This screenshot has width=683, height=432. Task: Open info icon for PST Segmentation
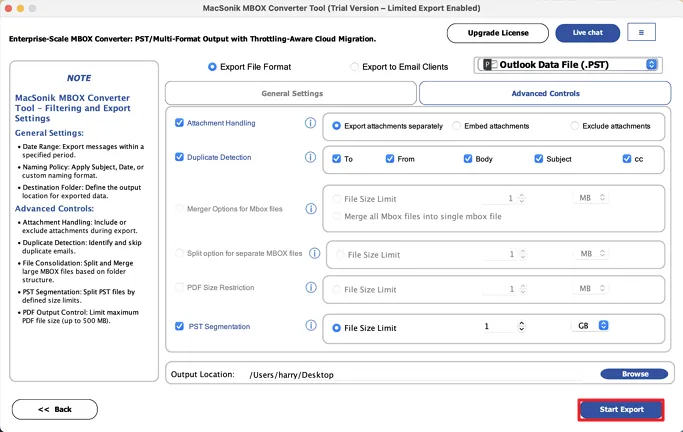pyautogui.click(x=311, y=326)
